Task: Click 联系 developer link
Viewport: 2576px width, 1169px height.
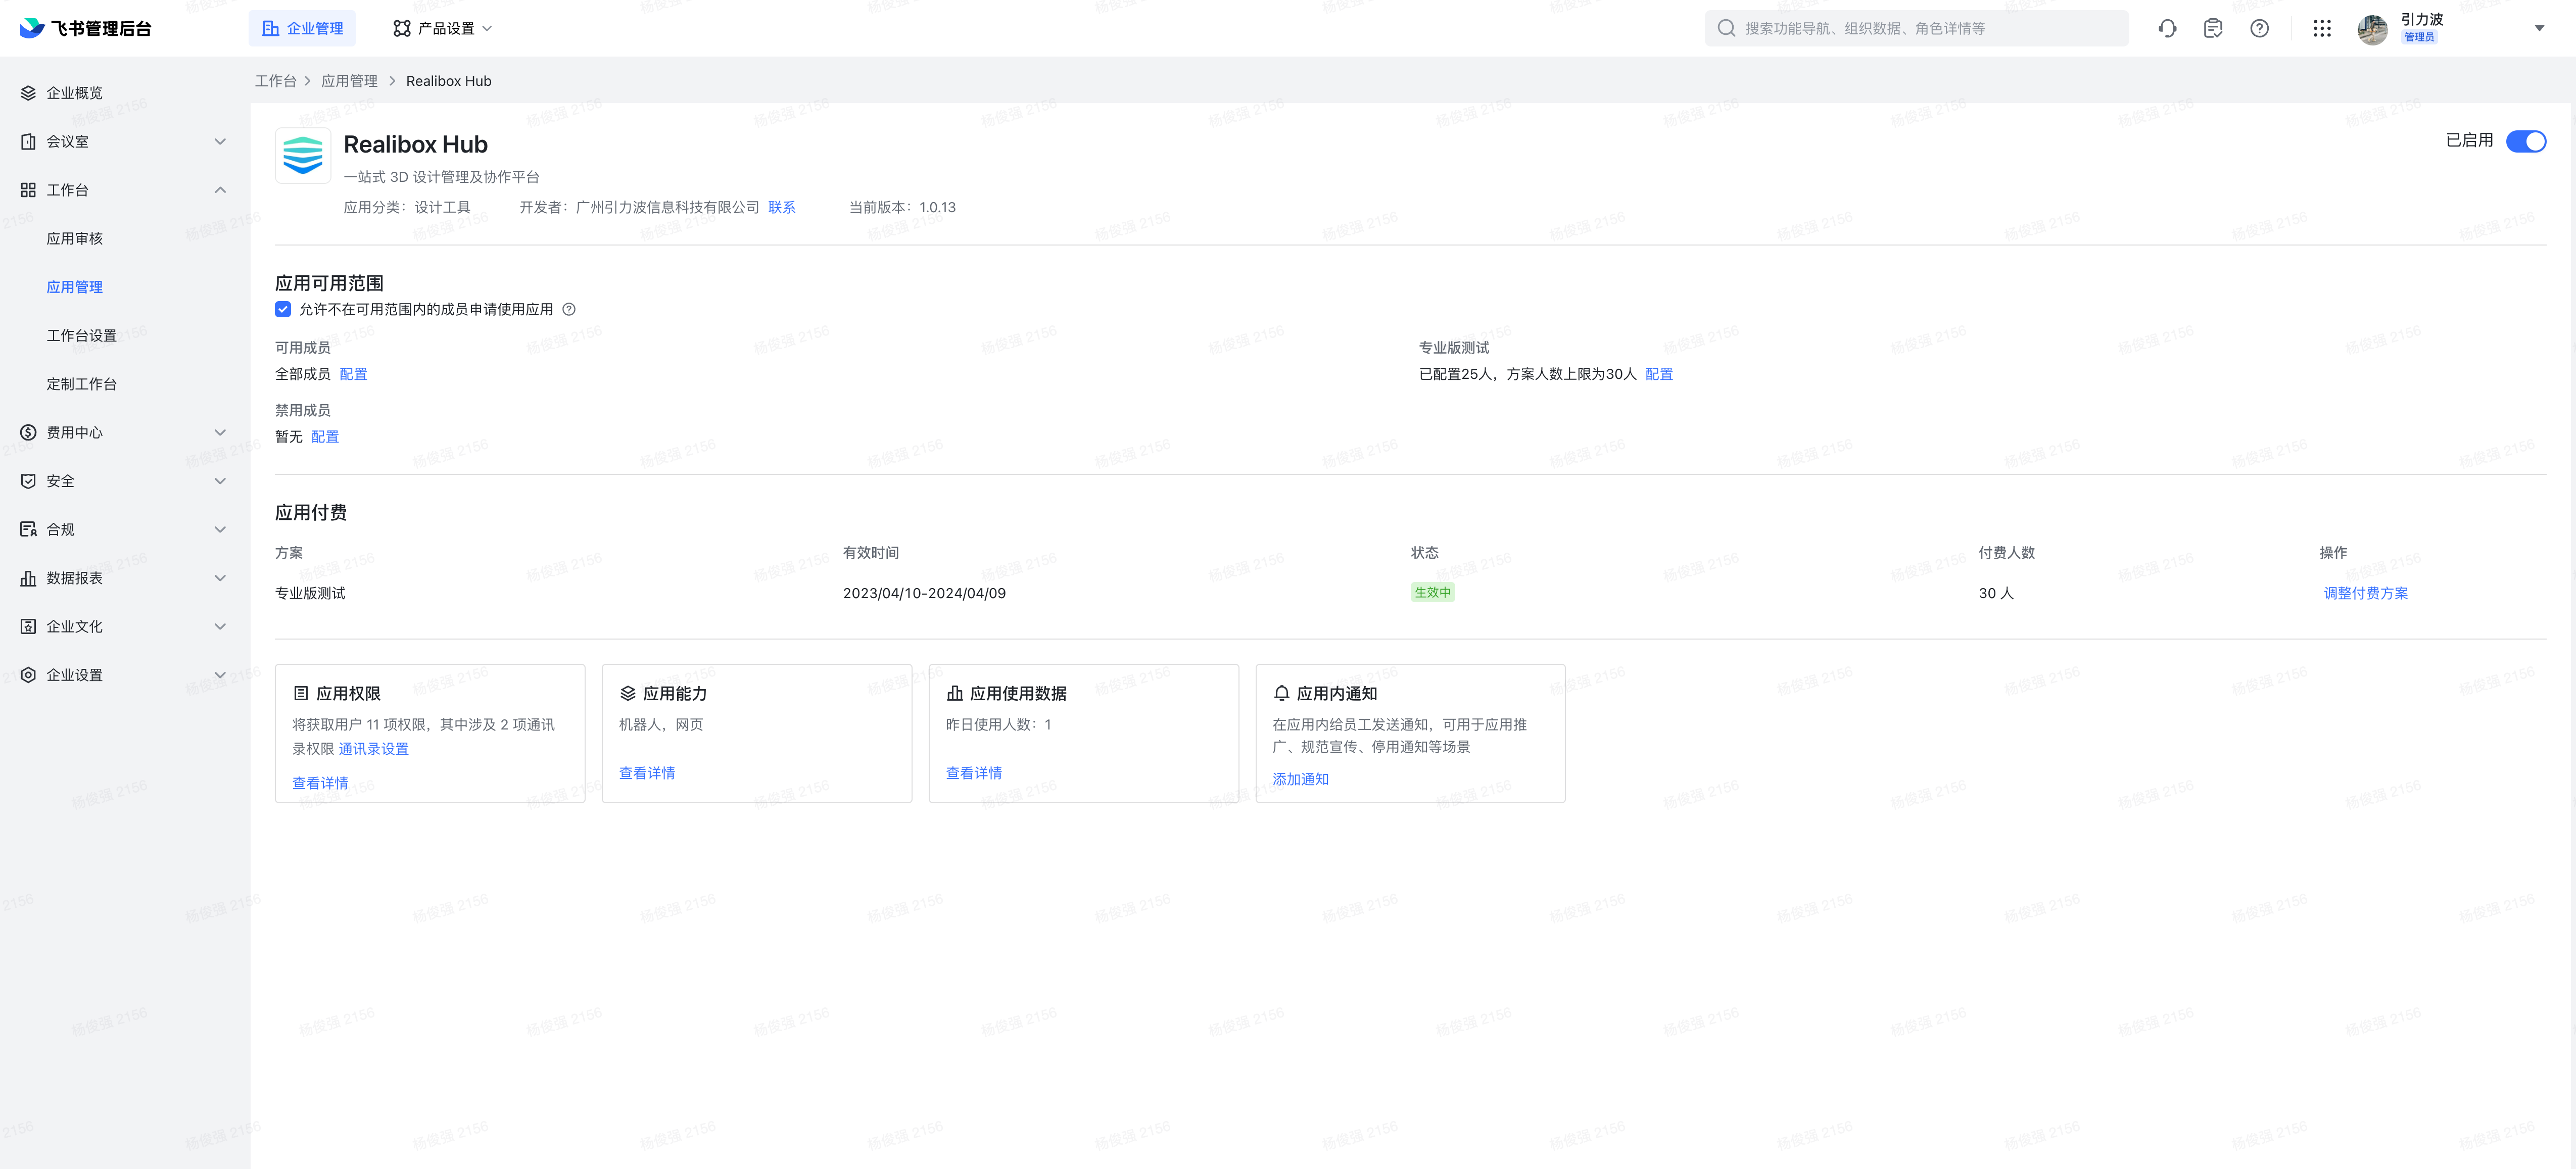Action: pos(782,207)
